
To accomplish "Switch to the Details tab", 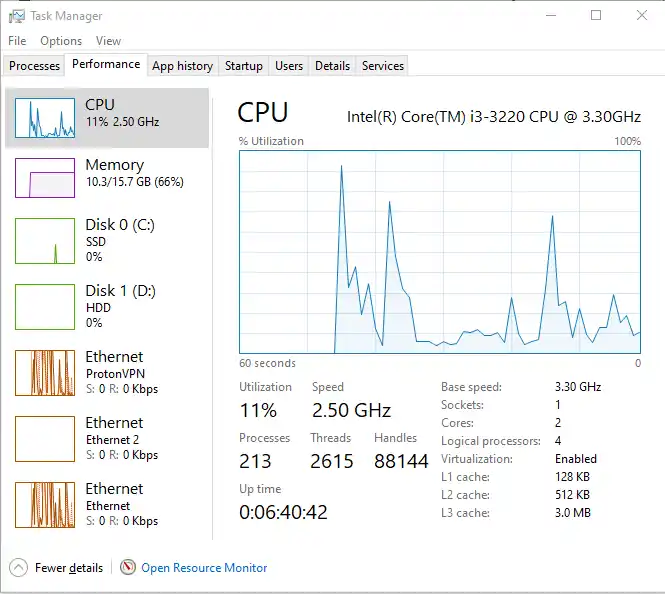I will pyautogui.click(x=332, y=66).
